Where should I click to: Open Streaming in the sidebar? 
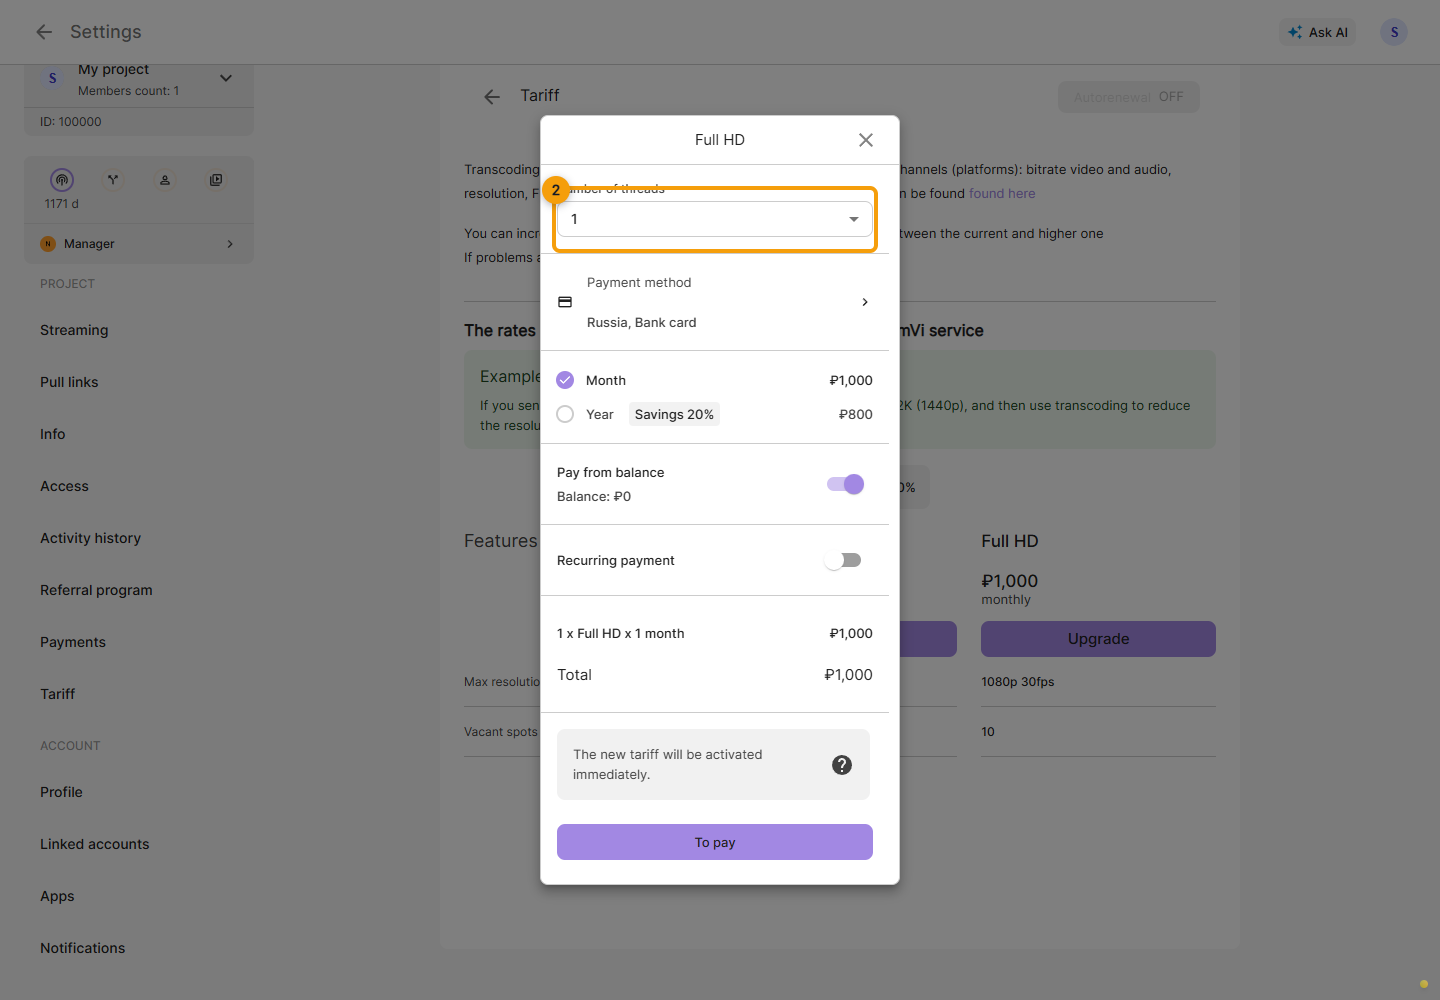(x=74, y=330)
